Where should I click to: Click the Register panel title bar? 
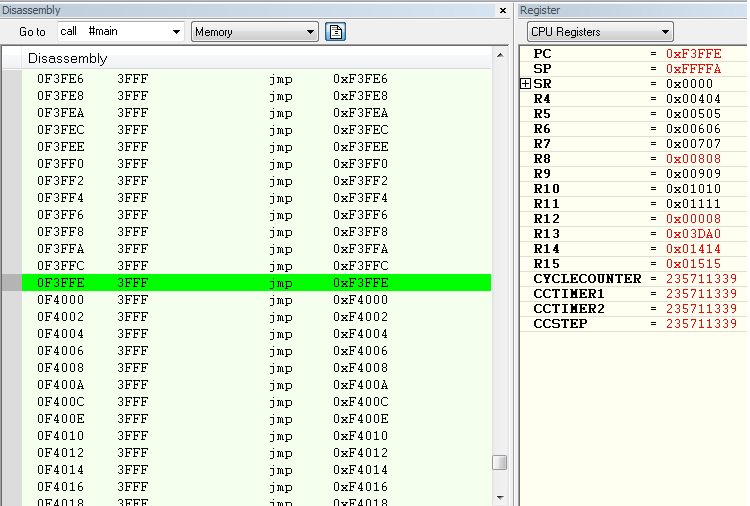pos(633,10)
